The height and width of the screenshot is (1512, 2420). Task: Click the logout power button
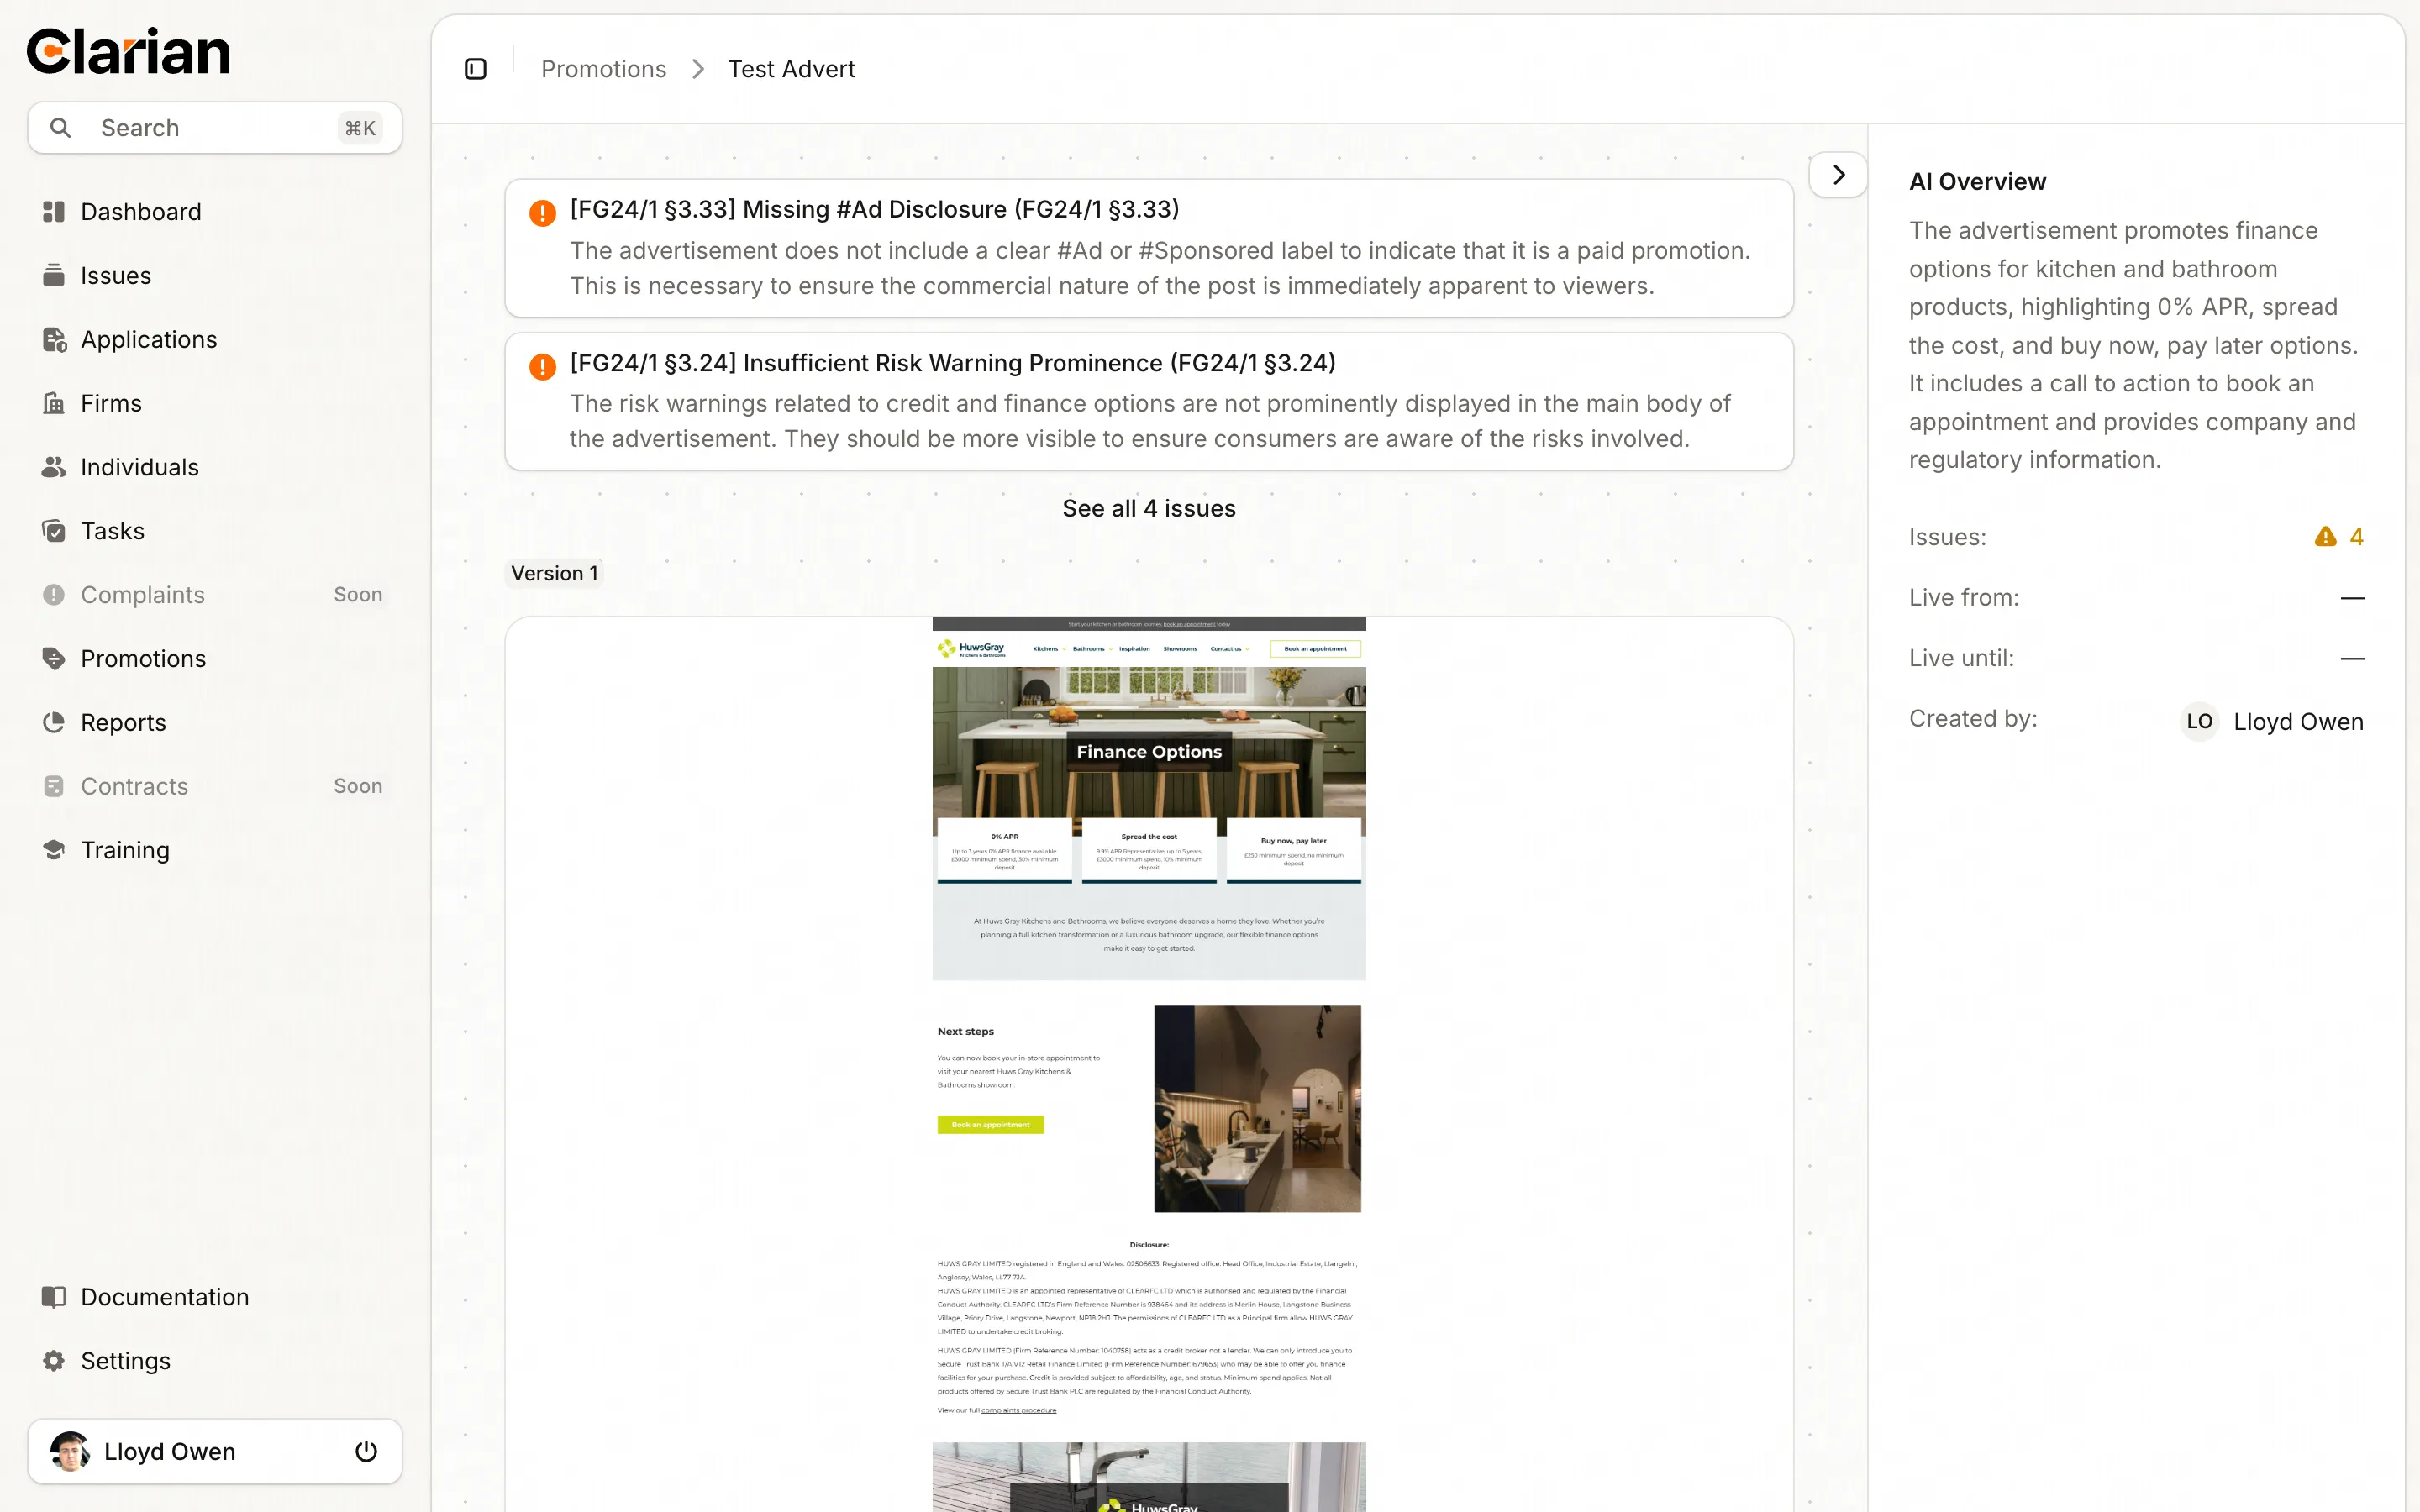coord(366,1451)
